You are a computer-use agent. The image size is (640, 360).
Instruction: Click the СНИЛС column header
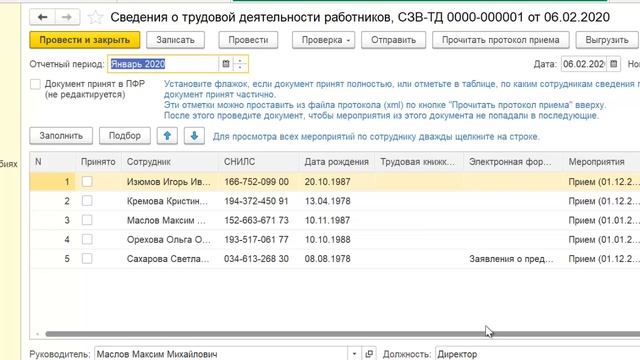coord(259,162)
